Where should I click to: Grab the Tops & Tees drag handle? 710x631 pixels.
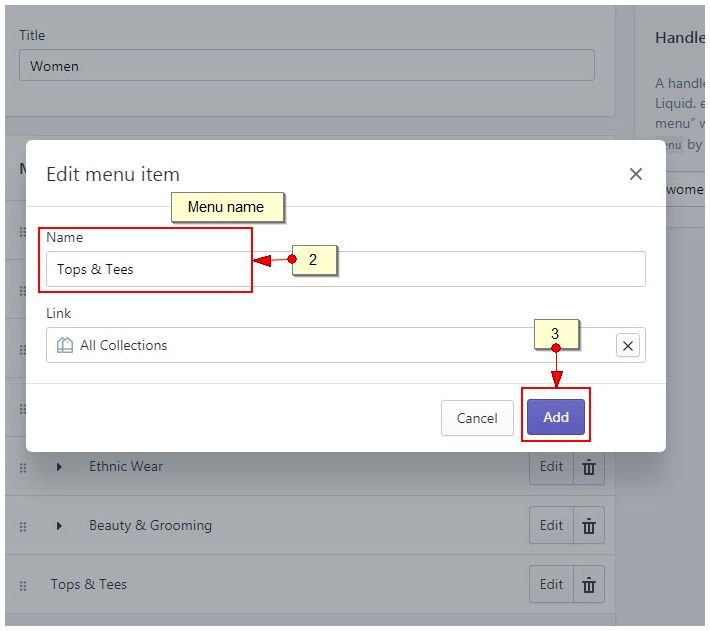pos(23,585)
